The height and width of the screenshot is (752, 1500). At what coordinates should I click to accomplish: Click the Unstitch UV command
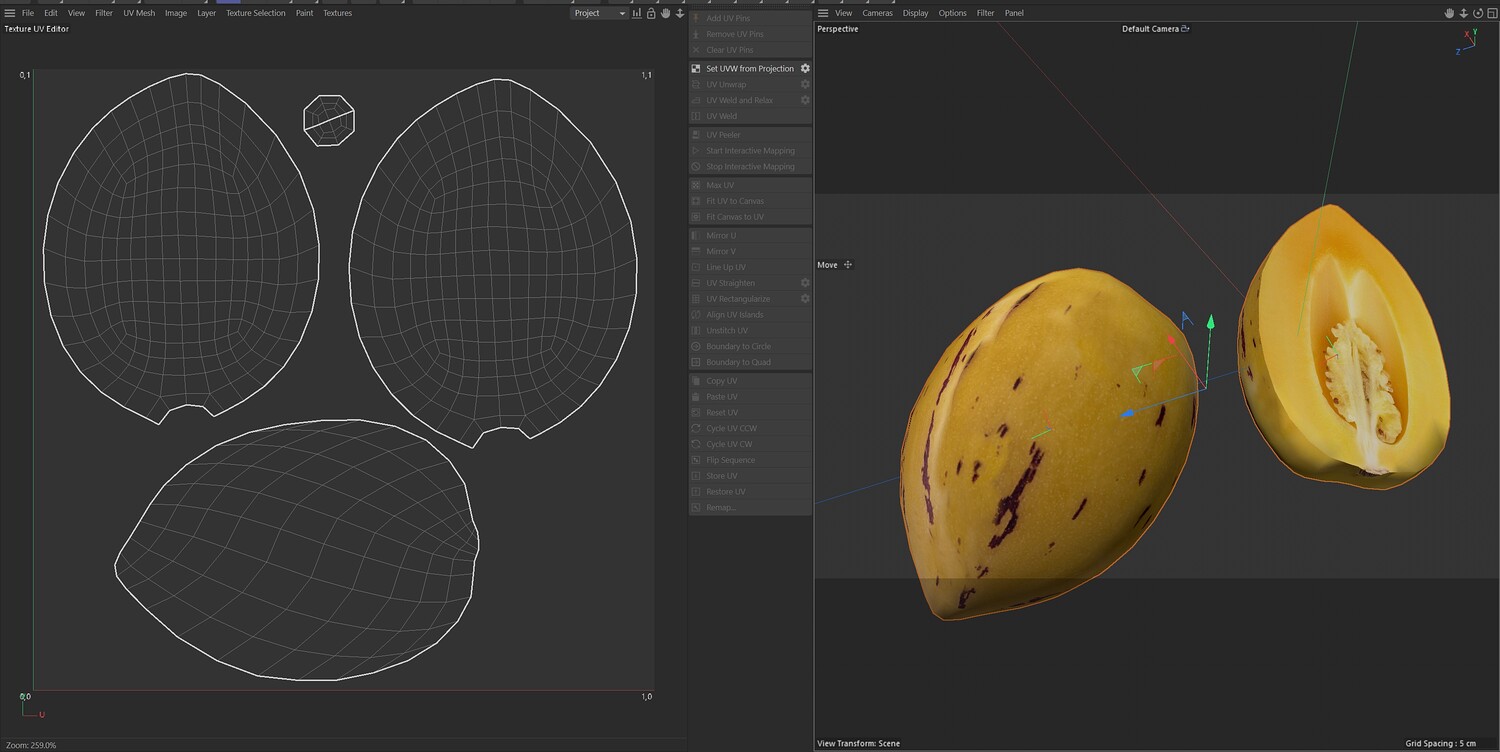click(x=750, y=330)
